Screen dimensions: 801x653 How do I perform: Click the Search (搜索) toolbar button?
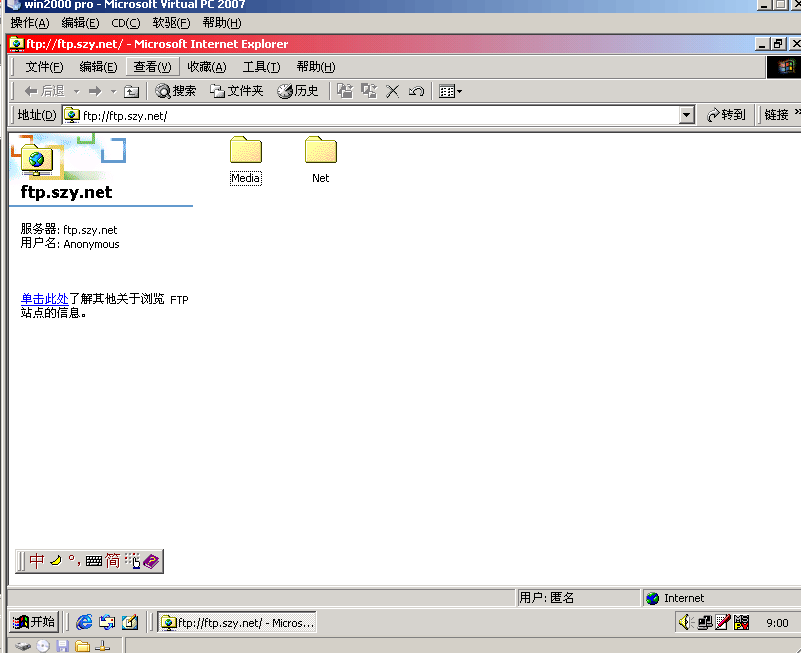coord(176,91)
